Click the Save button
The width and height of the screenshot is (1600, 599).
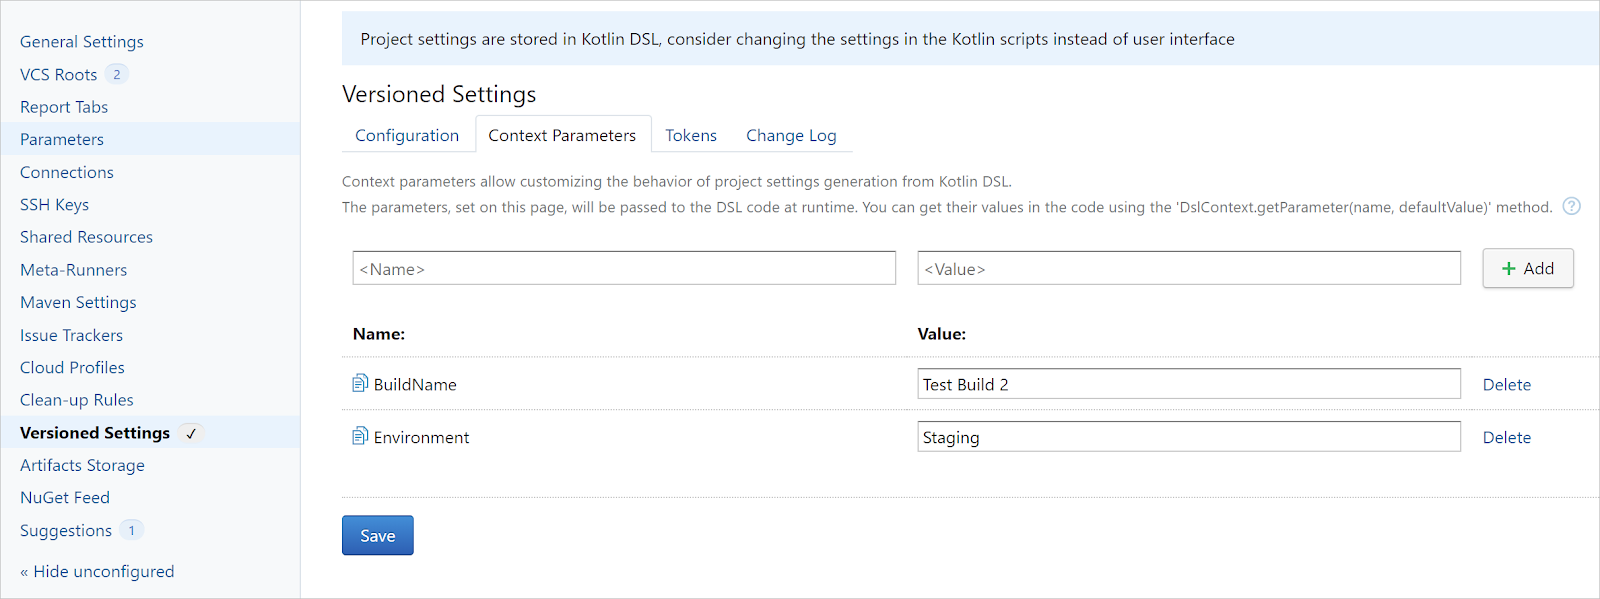378,535
